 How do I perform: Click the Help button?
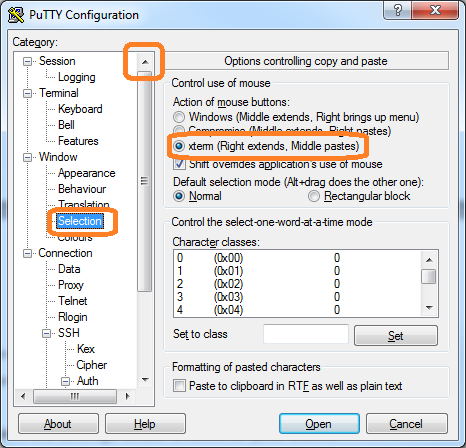pyautogui.click(x=145, y=424)
